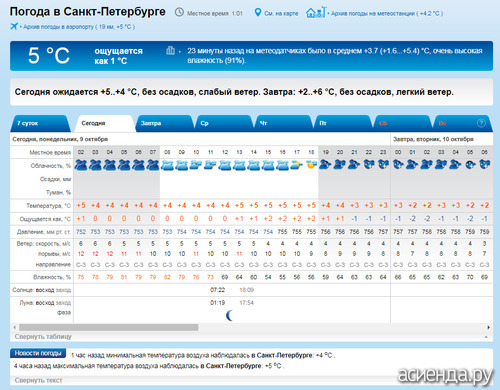Click sunrise time '07:22'

[x=217, y=290]
